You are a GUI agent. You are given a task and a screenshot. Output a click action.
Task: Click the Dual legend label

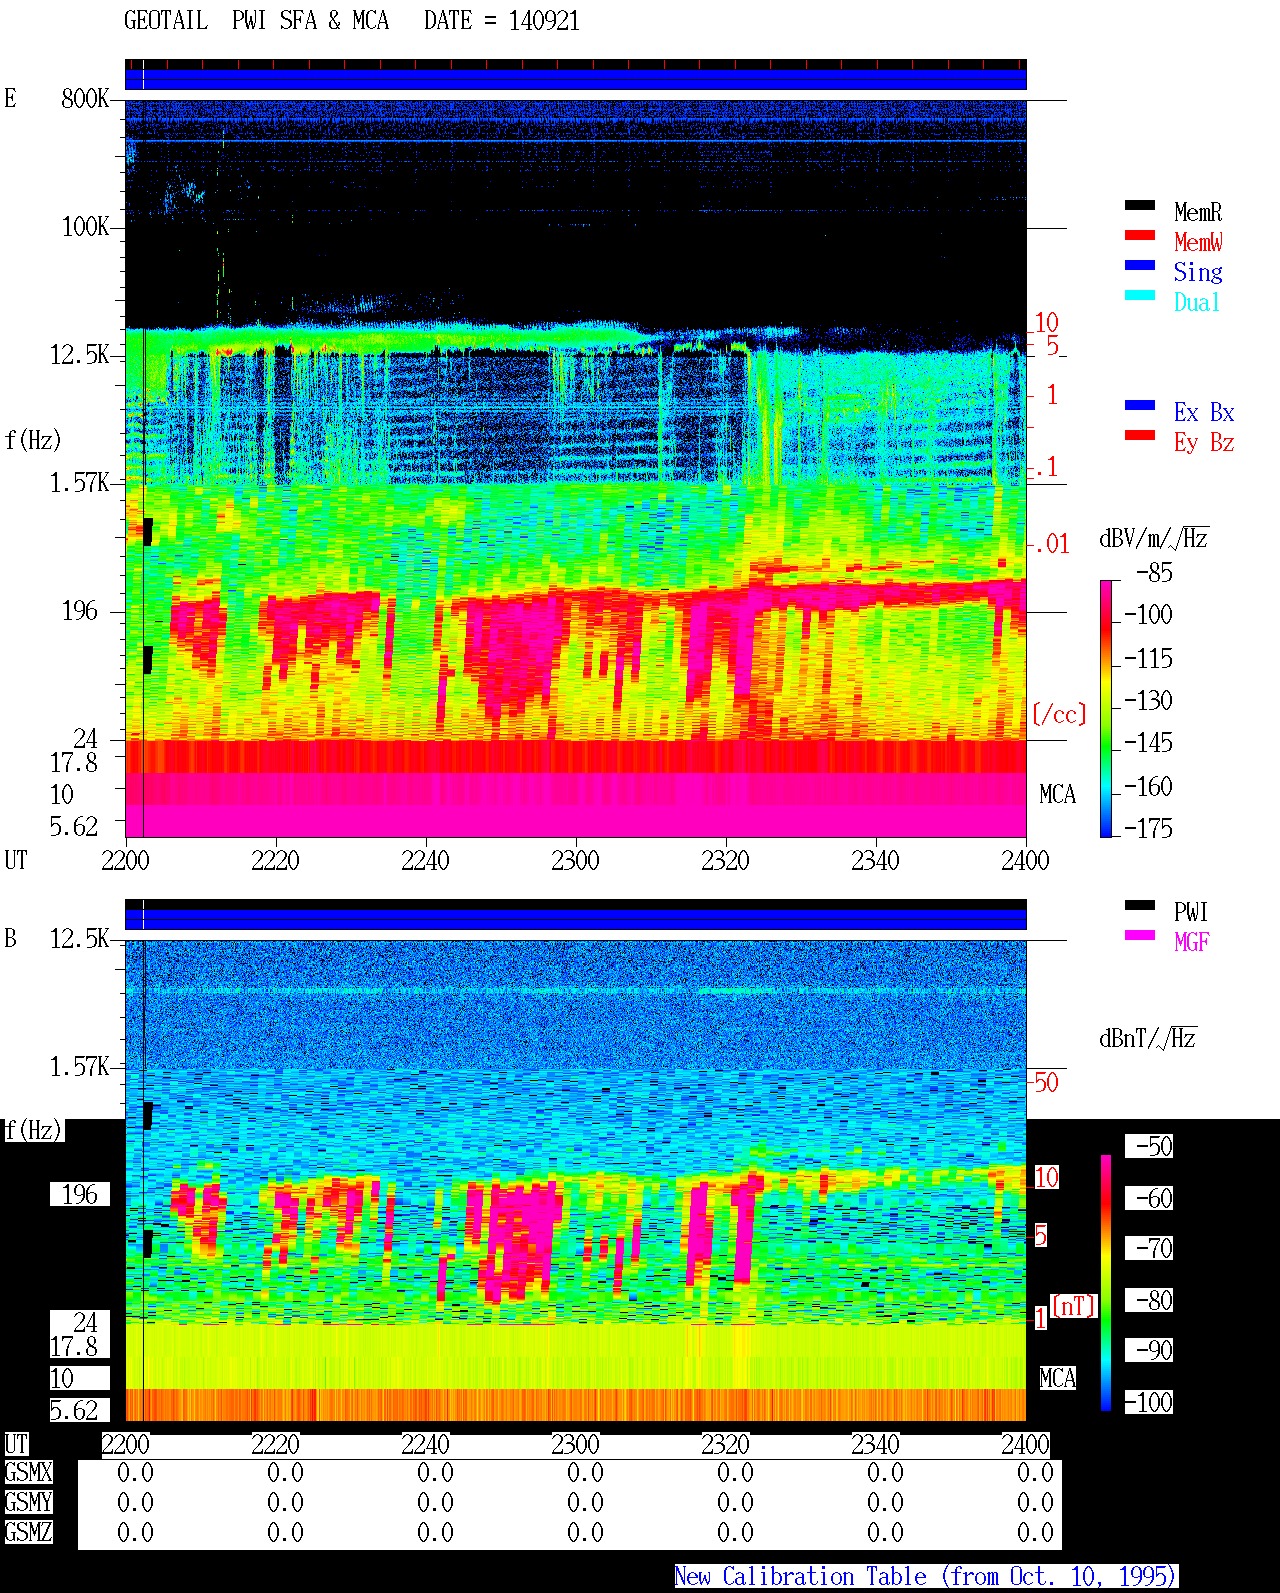tap(1197, 302)
